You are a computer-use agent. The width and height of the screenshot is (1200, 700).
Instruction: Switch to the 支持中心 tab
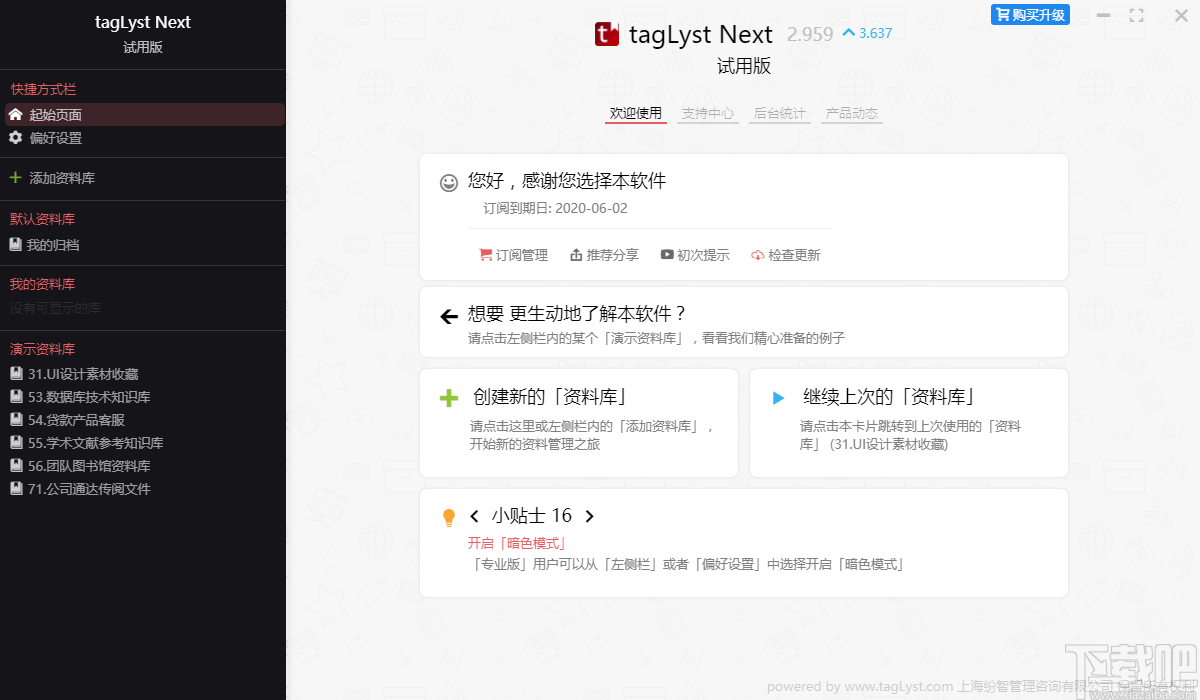707,113
